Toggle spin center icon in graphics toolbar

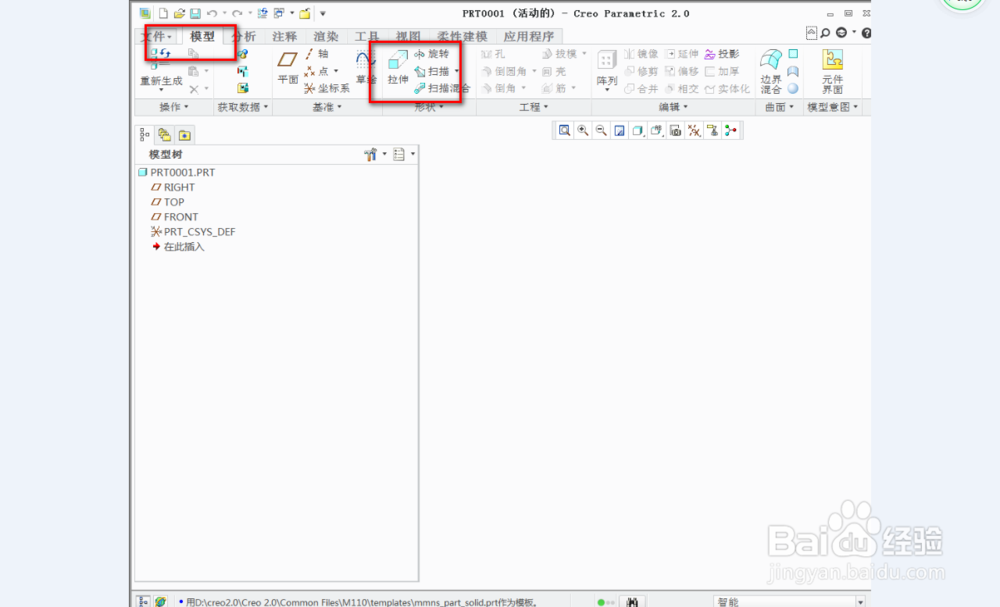click(x=731, y=131)
